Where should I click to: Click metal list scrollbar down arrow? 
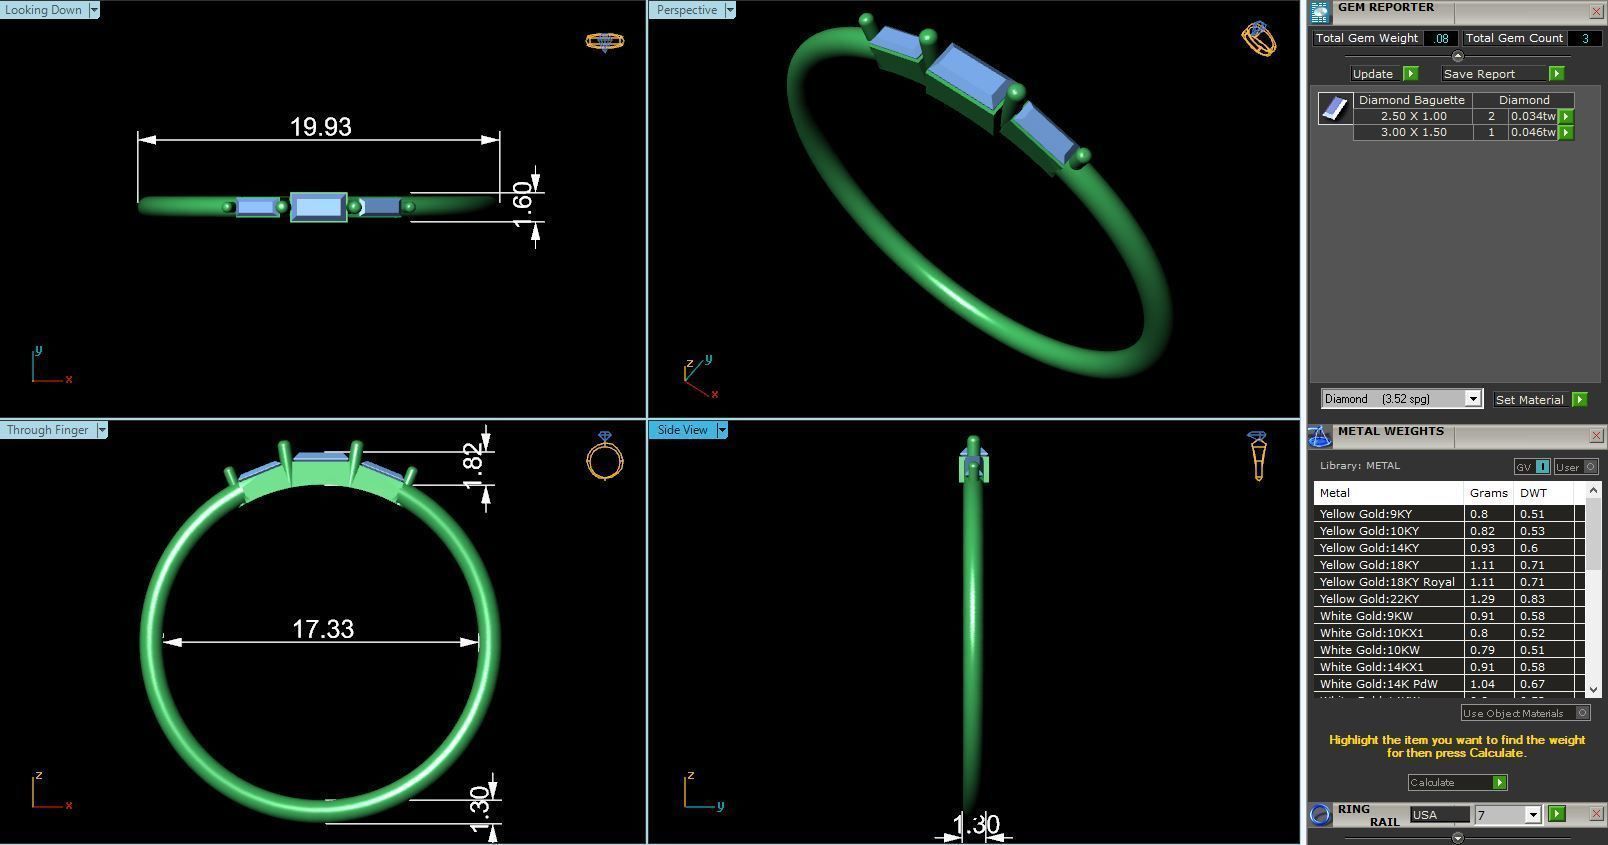coord(1593,689)
